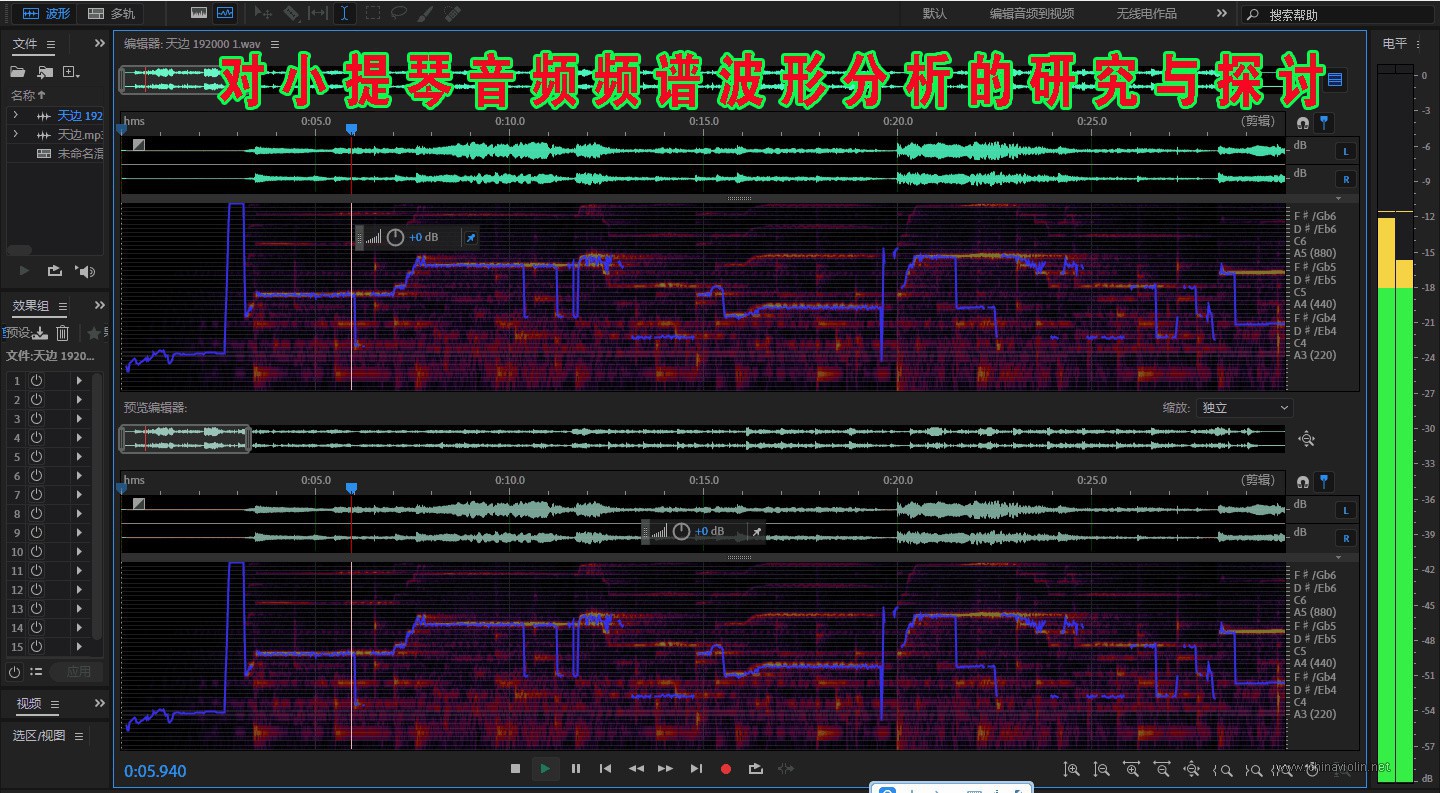Show the spectral frequency display icon
The height and width of the screenshot is (793, 1440).
[199, 14]
